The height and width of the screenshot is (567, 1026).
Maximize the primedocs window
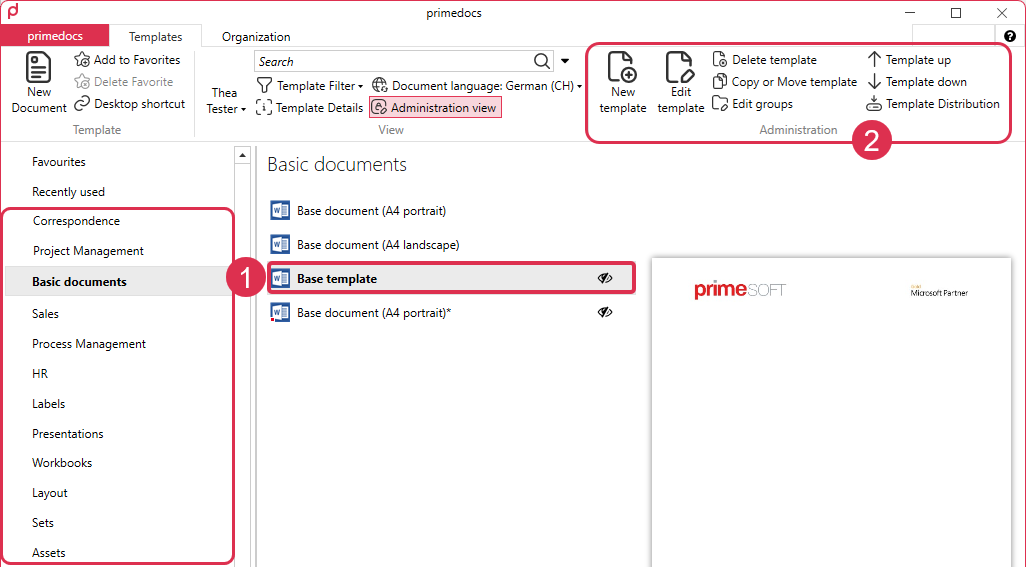pos(956,13)
